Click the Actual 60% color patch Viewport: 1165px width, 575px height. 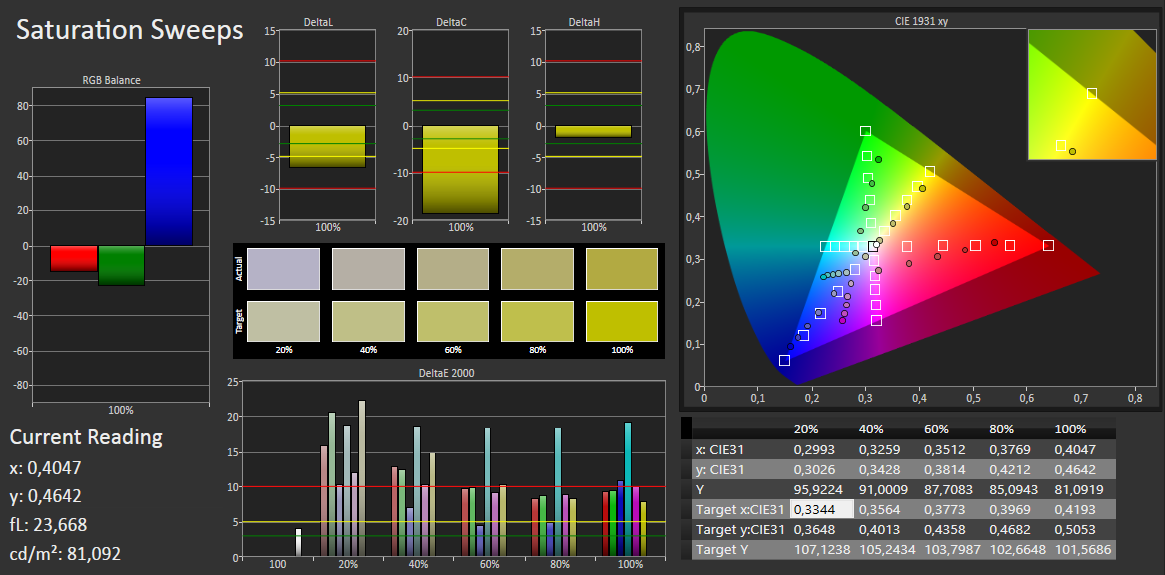point(452,269)
